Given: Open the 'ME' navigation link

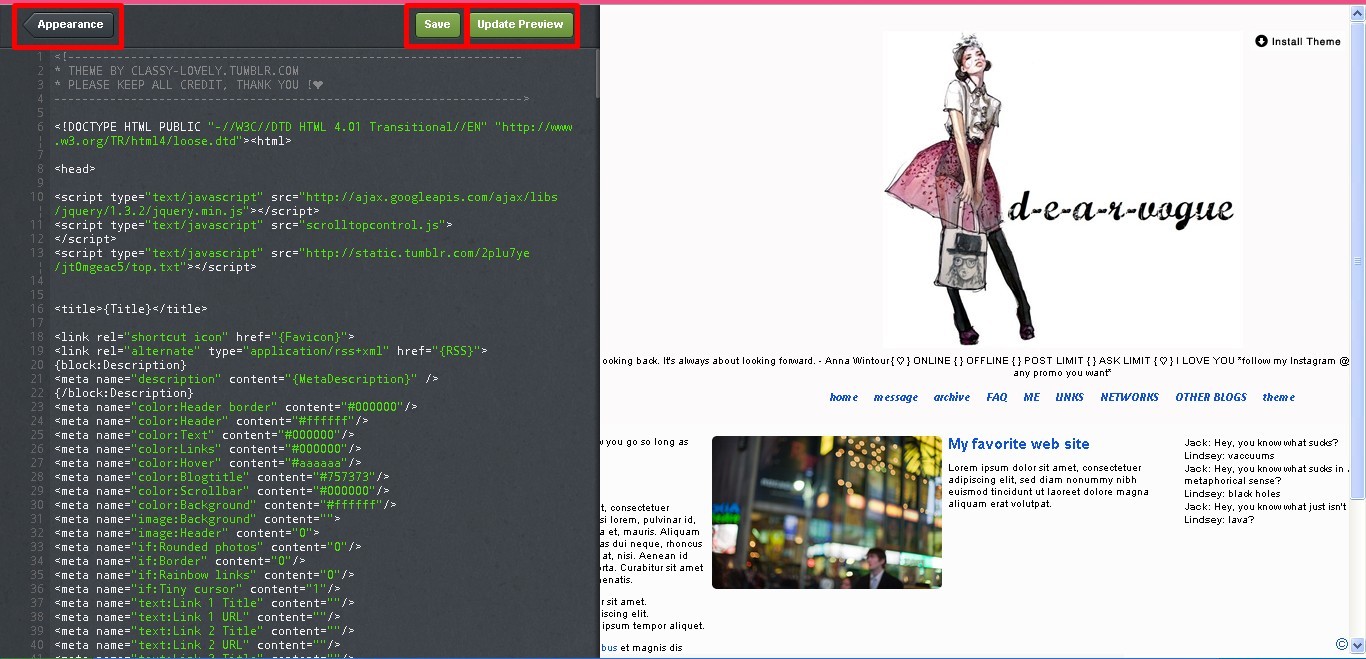Looking at the screenshot, I should point(1031,397).
